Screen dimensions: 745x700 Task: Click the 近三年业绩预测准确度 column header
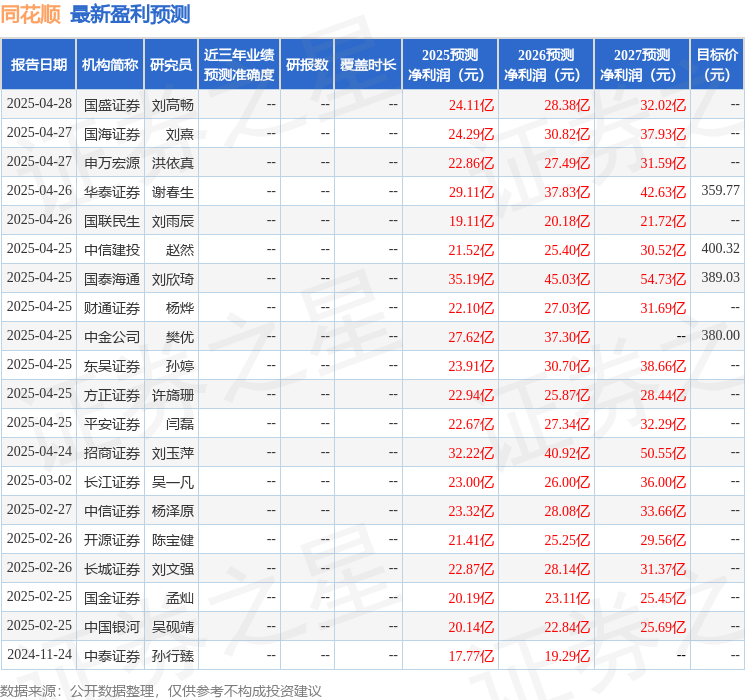point(239,65)
